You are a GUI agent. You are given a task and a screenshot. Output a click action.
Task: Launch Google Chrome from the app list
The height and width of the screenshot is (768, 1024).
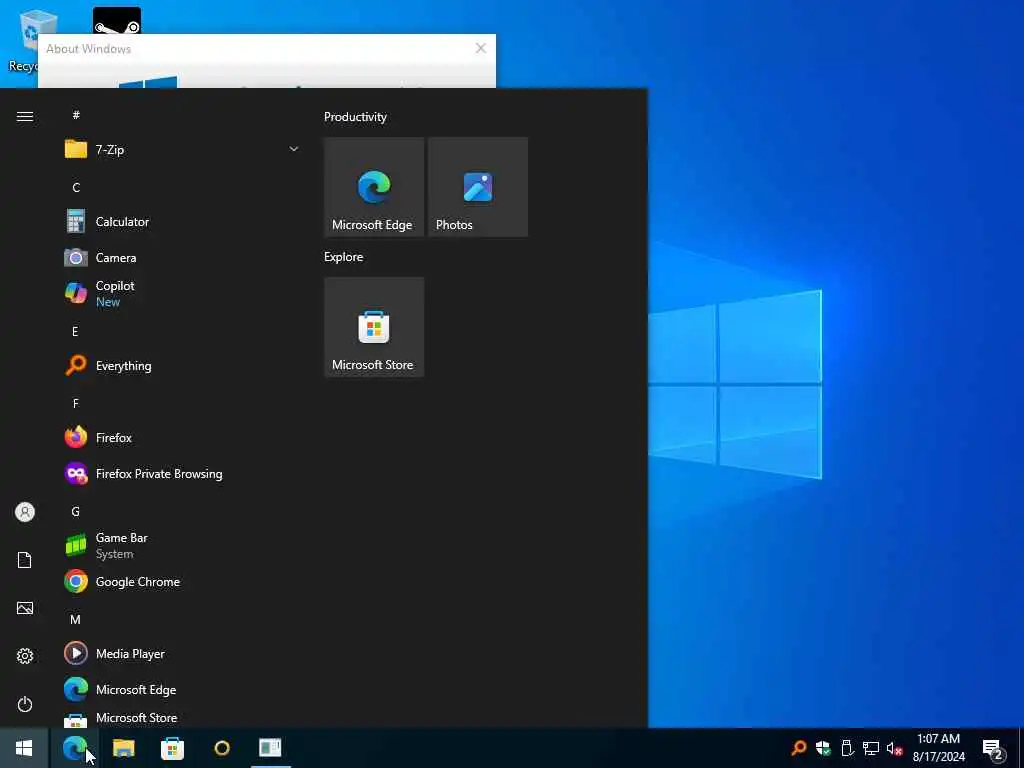pos(182,581)
